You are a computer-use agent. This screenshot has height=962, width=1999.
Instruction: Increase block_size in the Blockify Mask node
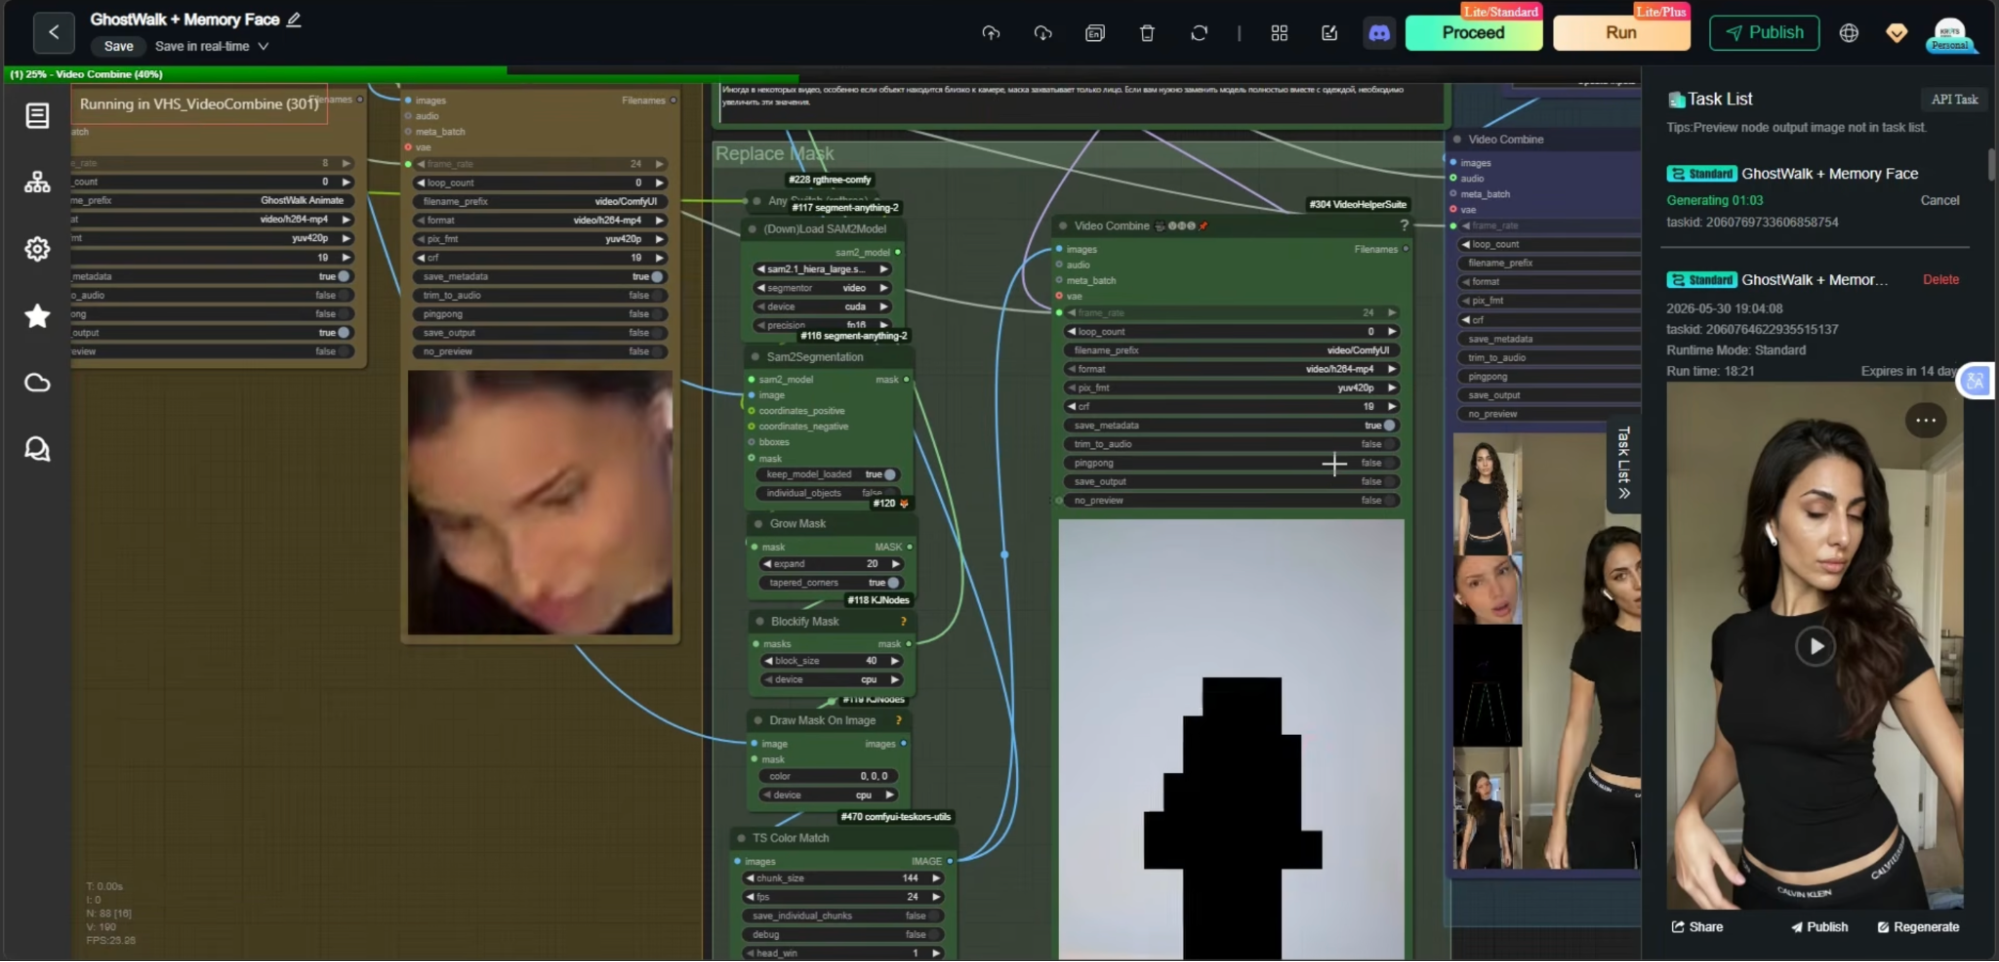pyautogui.click(x=895, y=661)
